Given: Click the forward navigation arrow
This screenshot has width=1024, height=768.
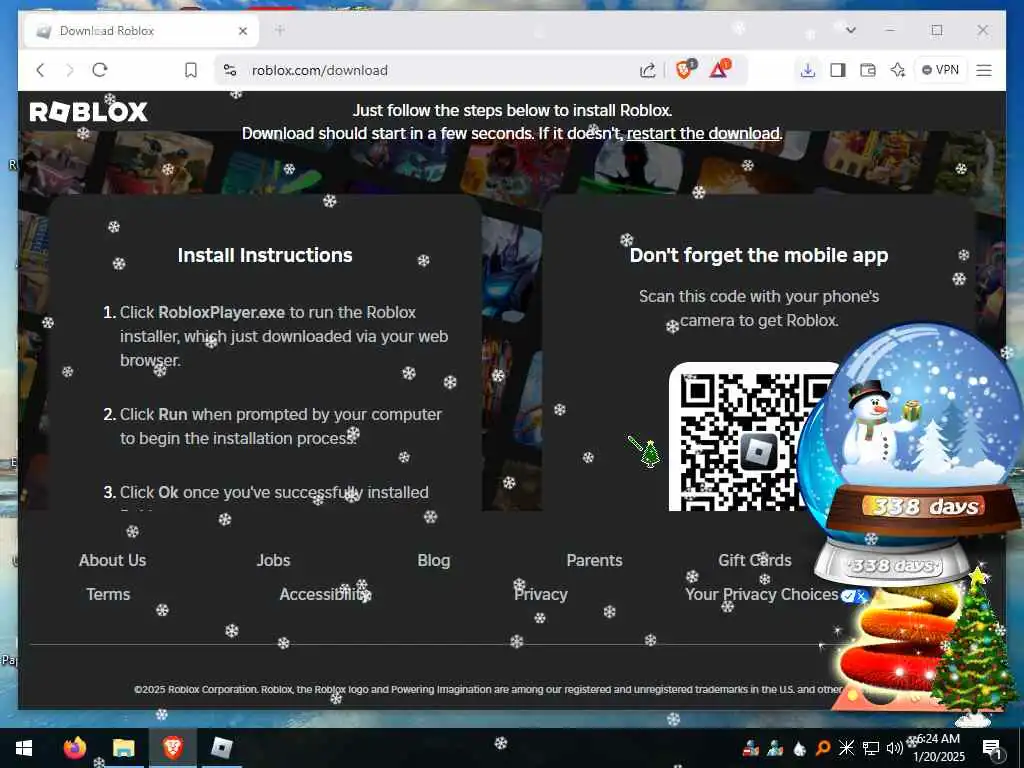Looking at the screenshot, I should point(70,70).
